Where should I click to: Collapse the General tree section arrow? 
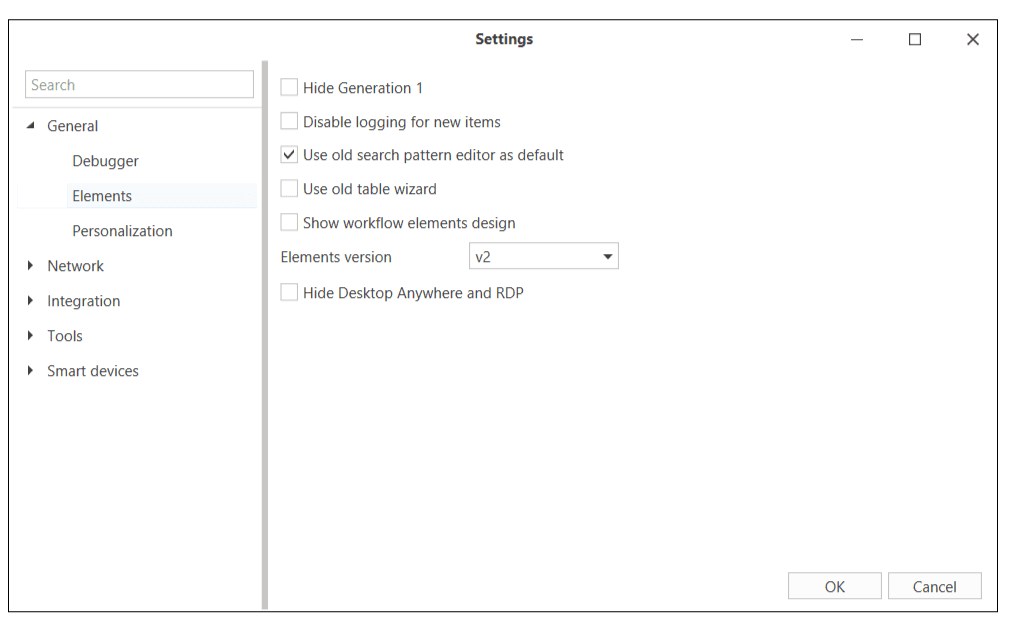(31, 126)
